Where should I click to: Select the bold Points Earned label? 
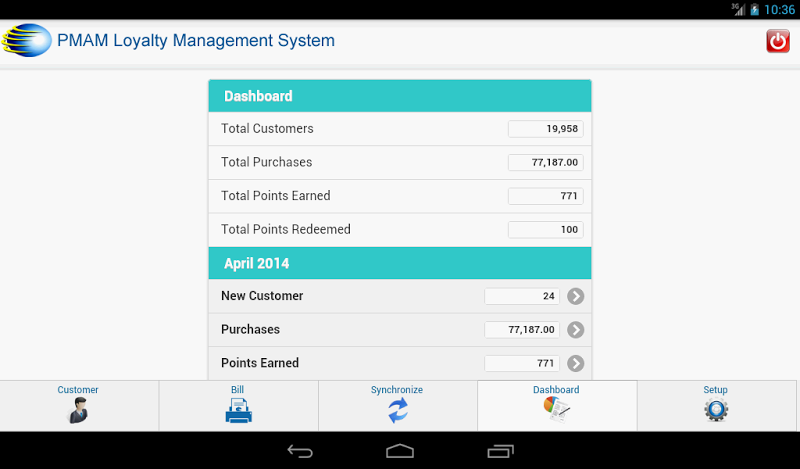pyautogui.click(x=260, y=363)
